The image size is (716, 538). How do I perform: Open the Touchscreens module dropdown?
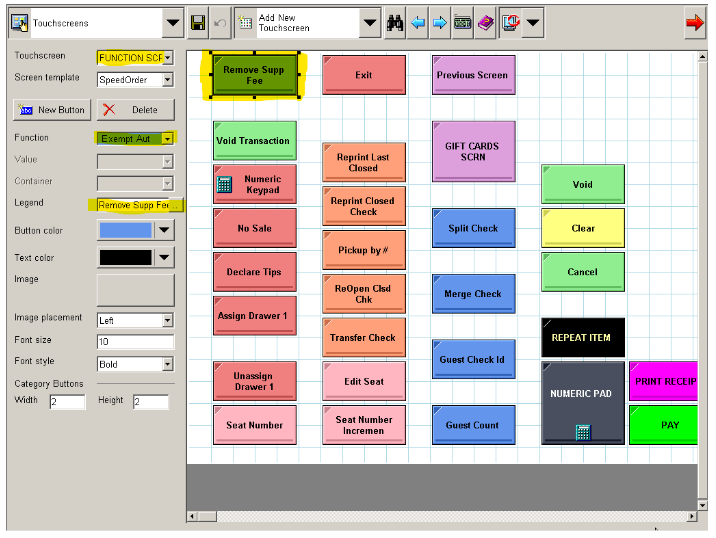[x=173, y=23]
